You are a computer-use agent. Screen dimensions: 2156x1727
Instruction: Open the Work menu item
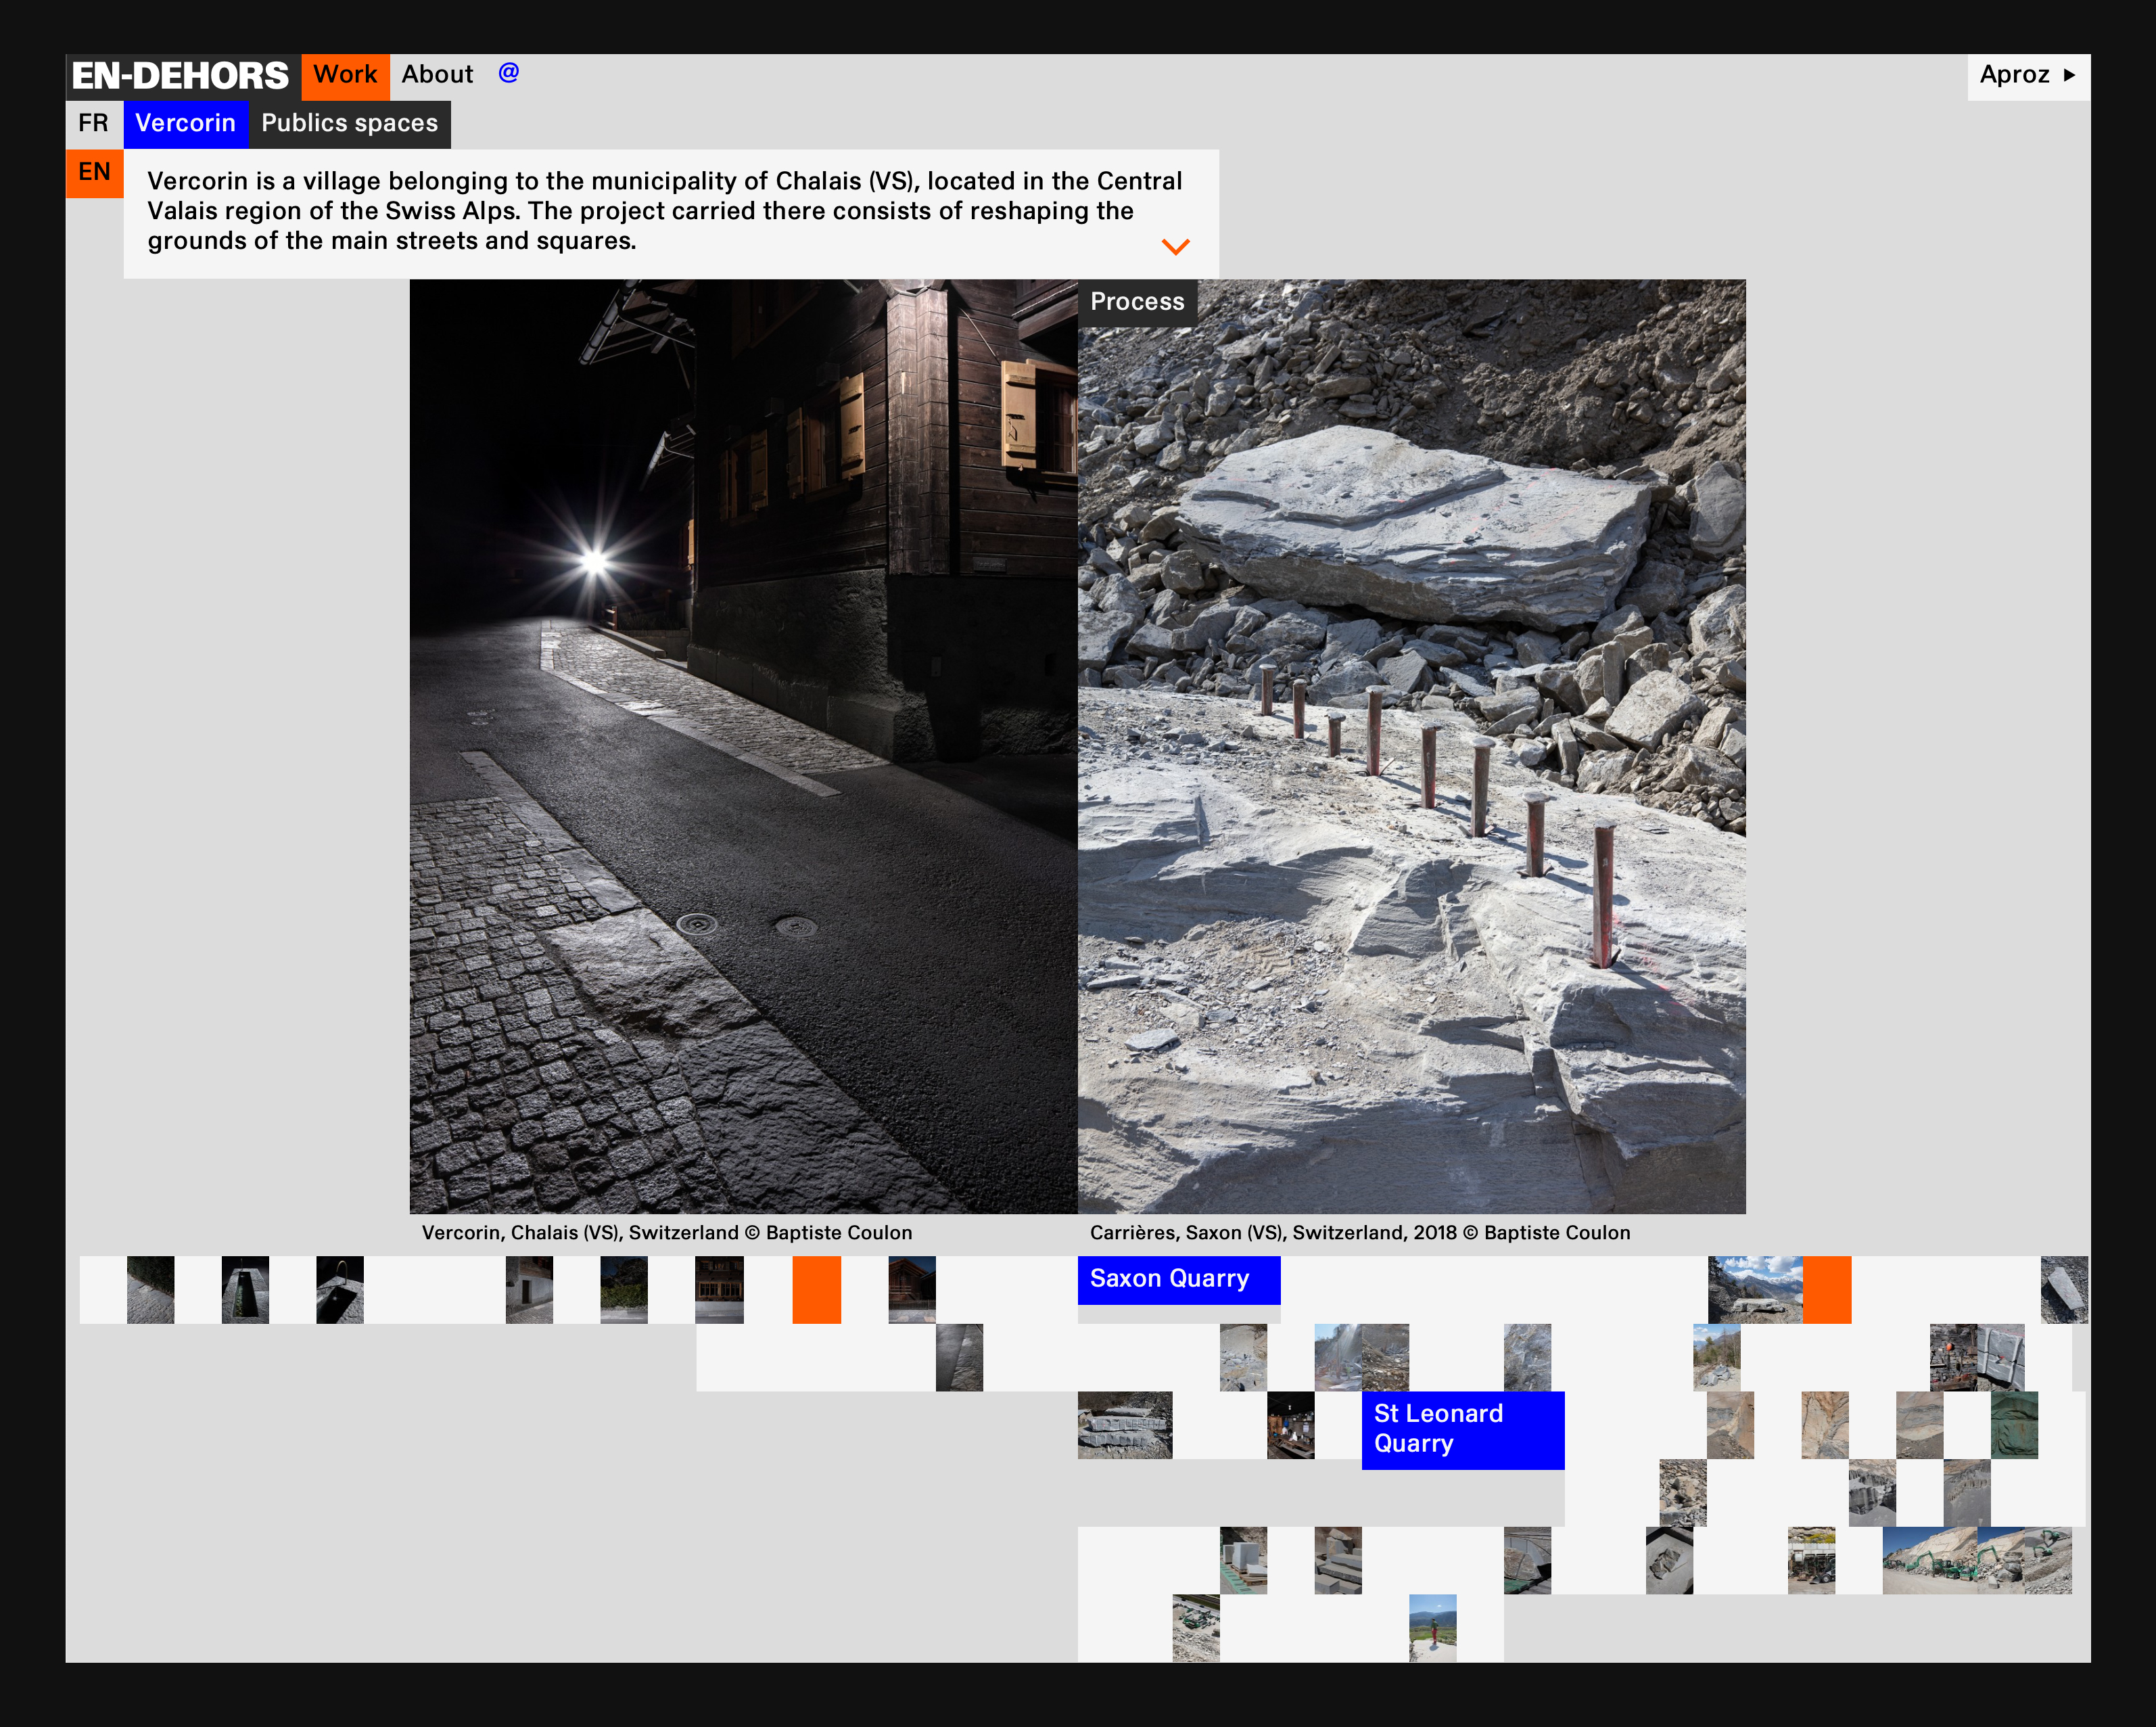345,75
